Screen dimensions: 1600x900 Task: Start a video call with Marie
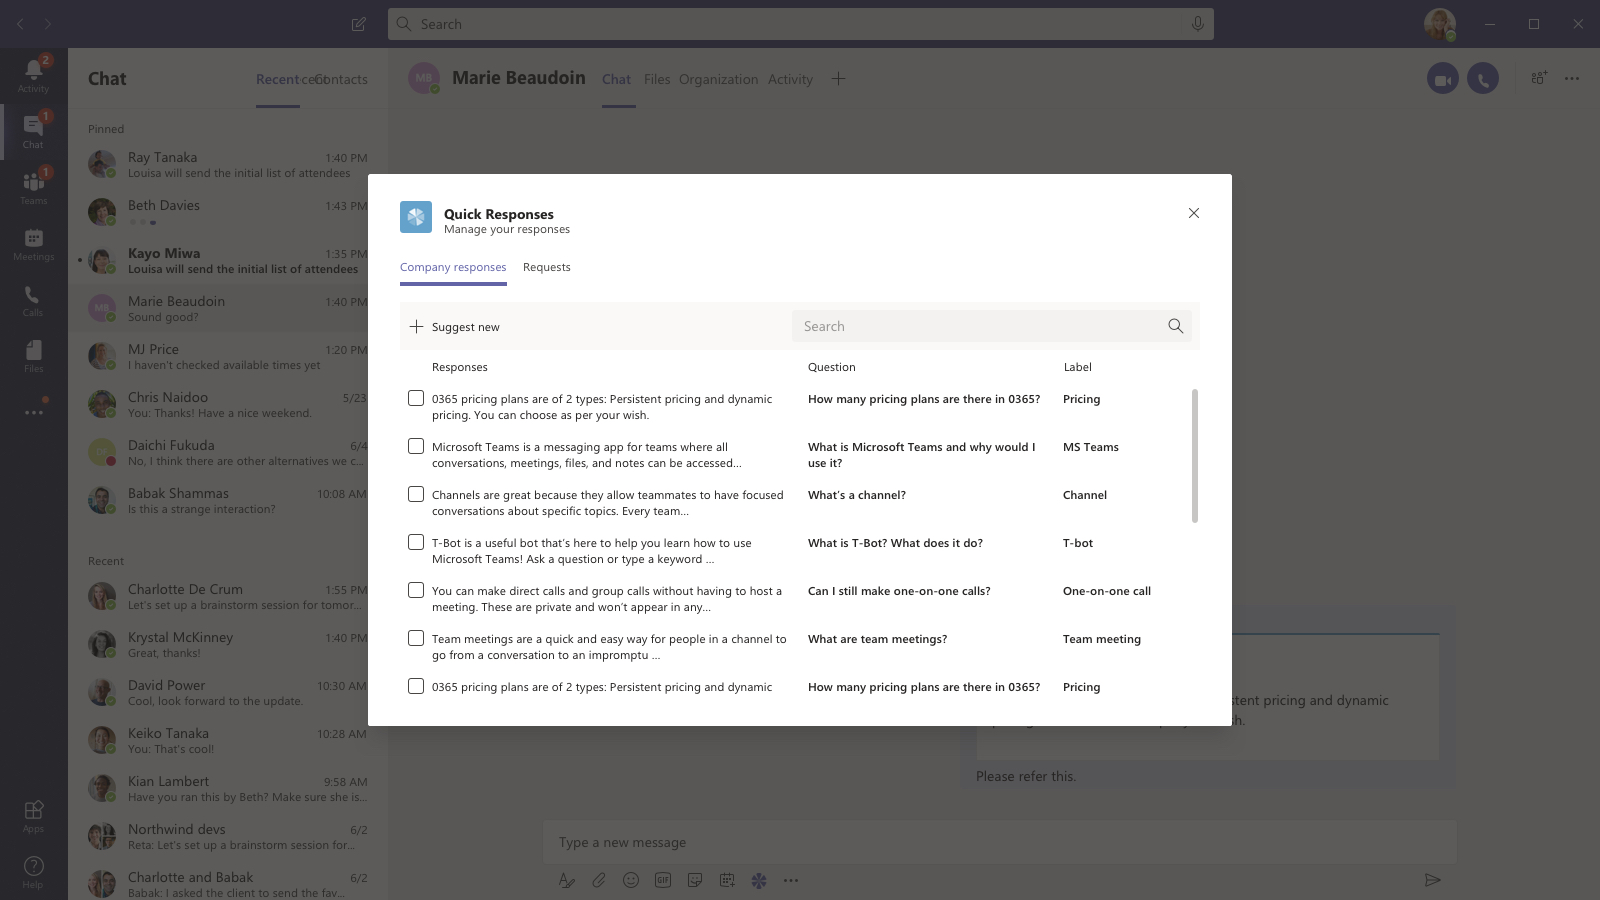[1443, 79]
